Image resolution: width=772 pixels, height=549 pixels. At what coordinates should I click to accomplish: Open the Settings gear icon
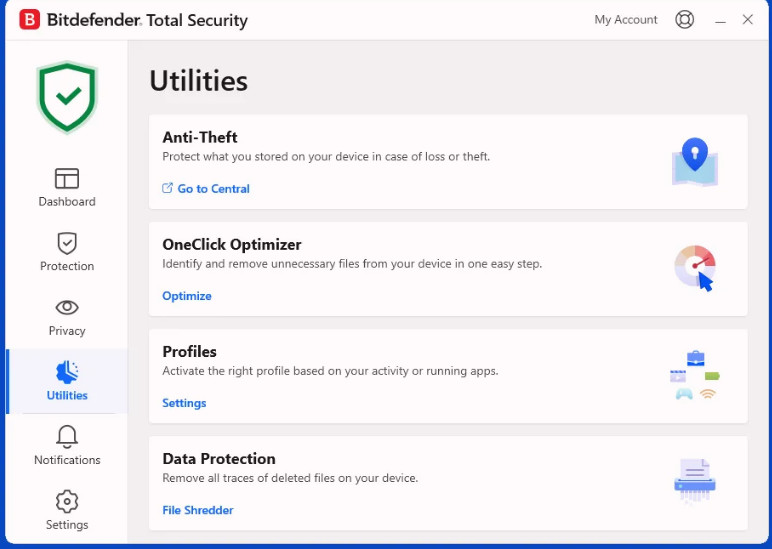click(x=67, y=501)
